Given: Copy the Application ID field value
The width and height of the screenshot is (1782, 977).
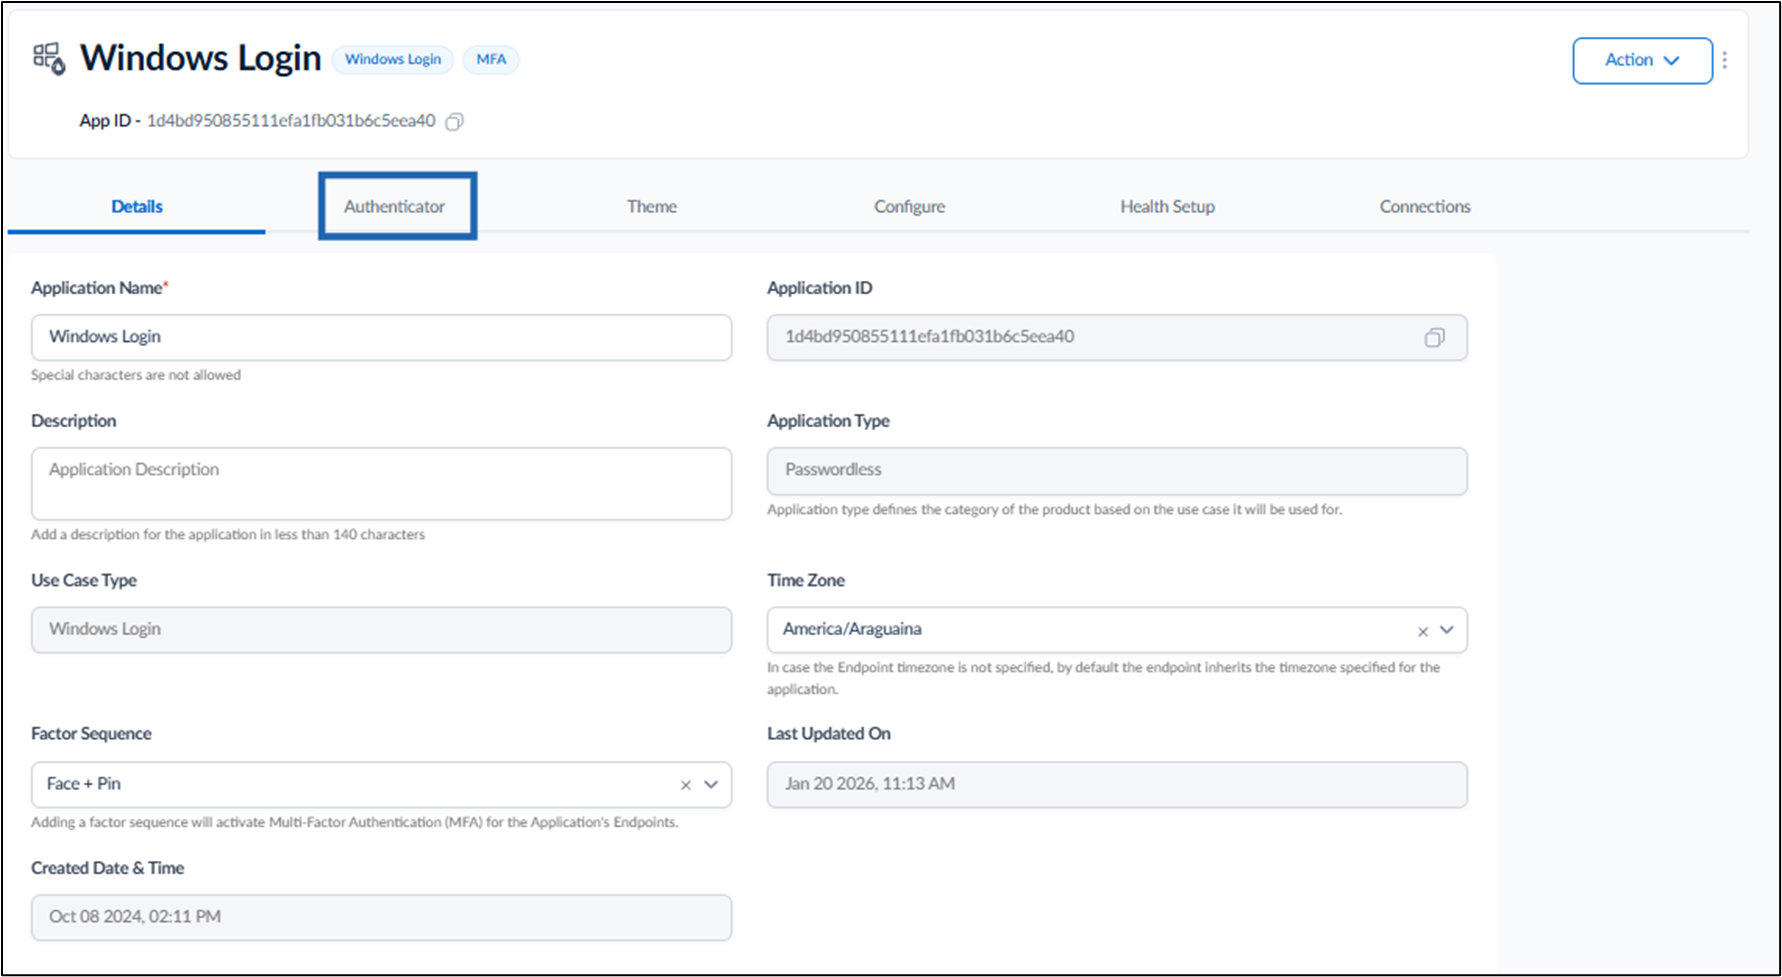Looking at the screenshot, I should coord(1434,338).
